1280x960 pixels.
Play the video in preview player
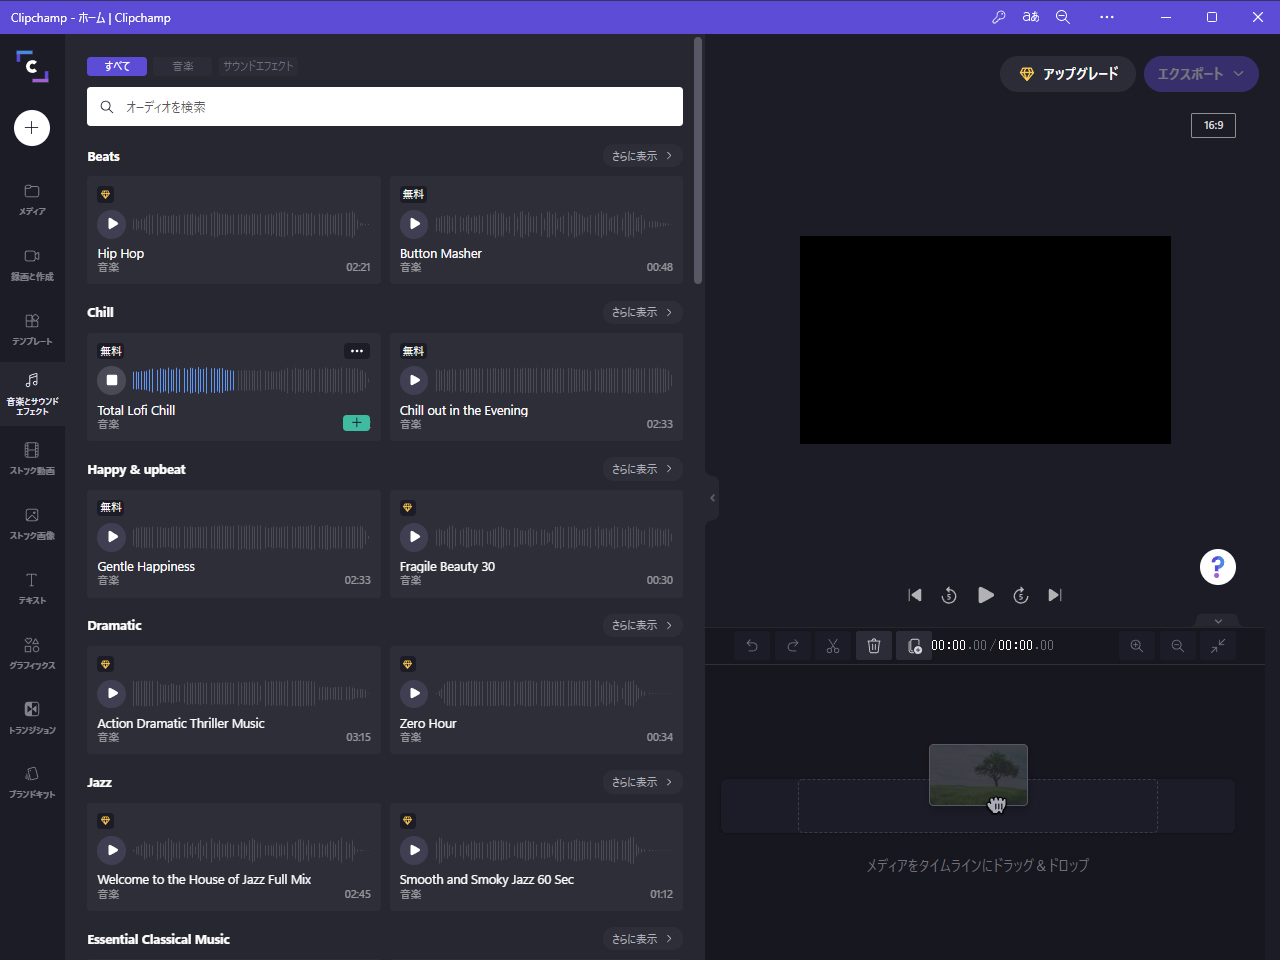tap(985, 595)
